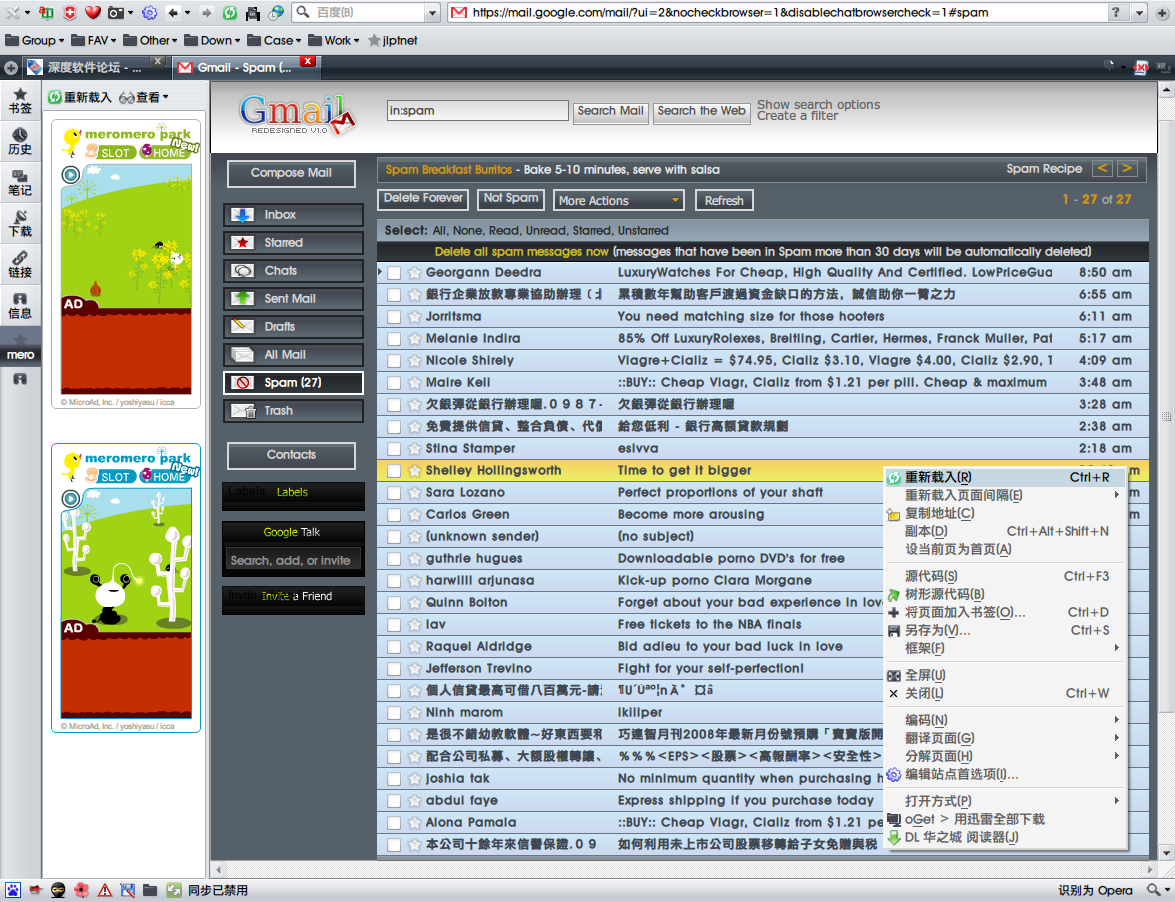This screenshot has width=1175, height=902.
Task: Choose 复制地址(C) from context menu
Action: tap(1005, 513)
